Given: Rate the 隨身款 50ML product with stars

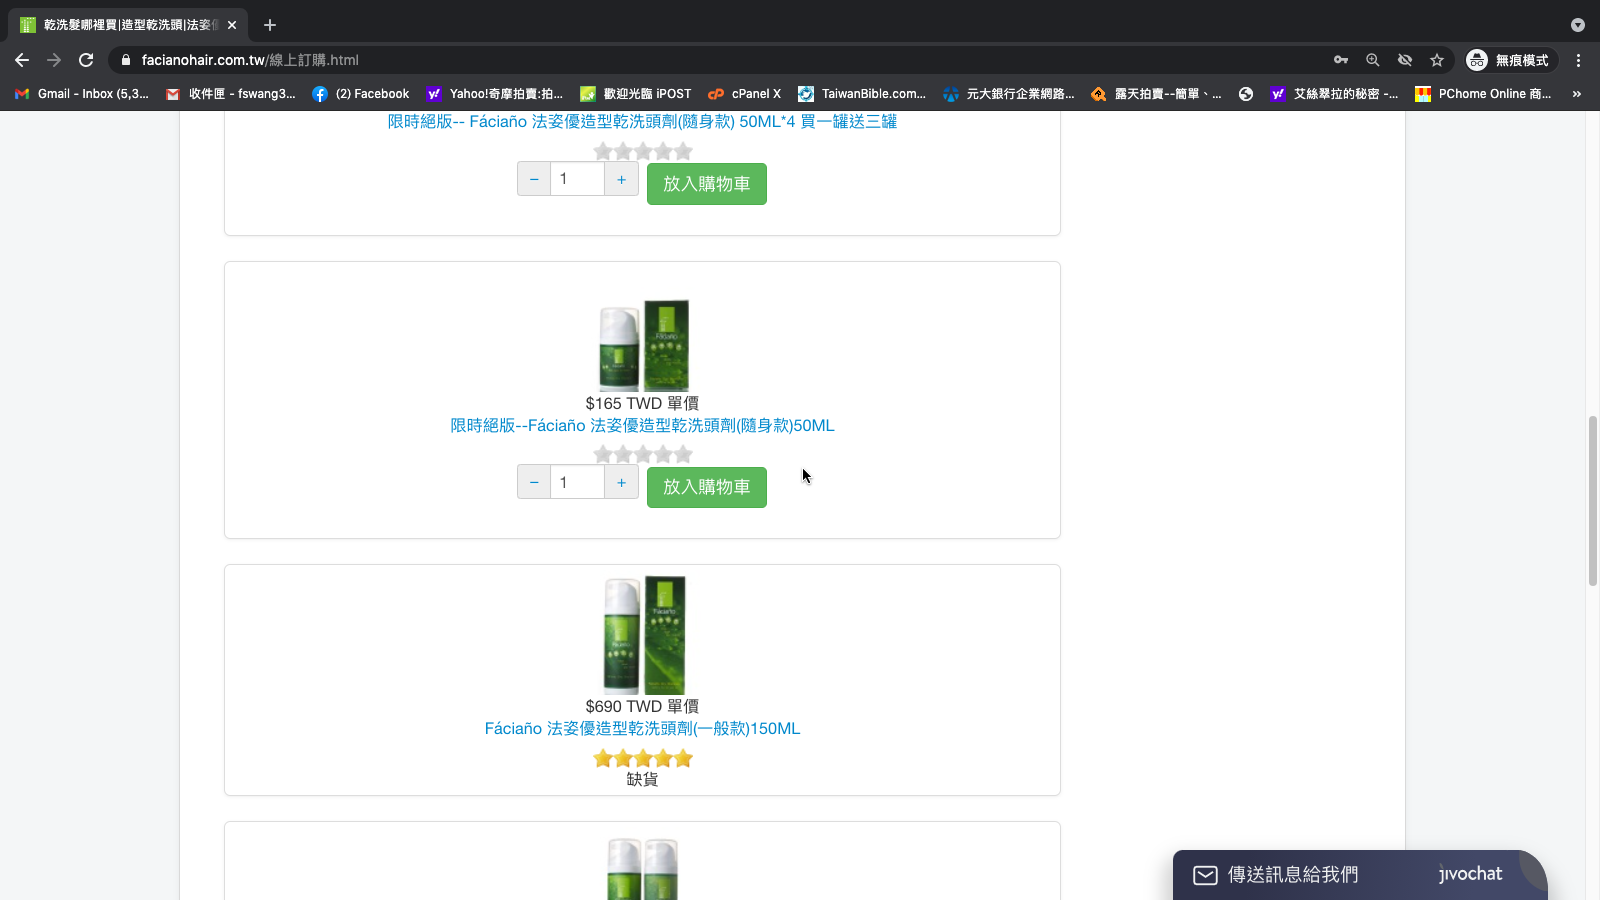Looking at the screenshot, I should (x=643, y=454).
